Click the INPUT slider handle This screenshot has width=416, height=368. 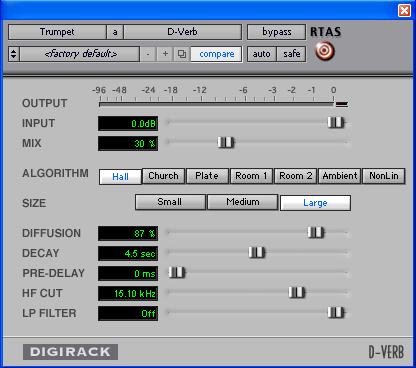coord(336,123)
